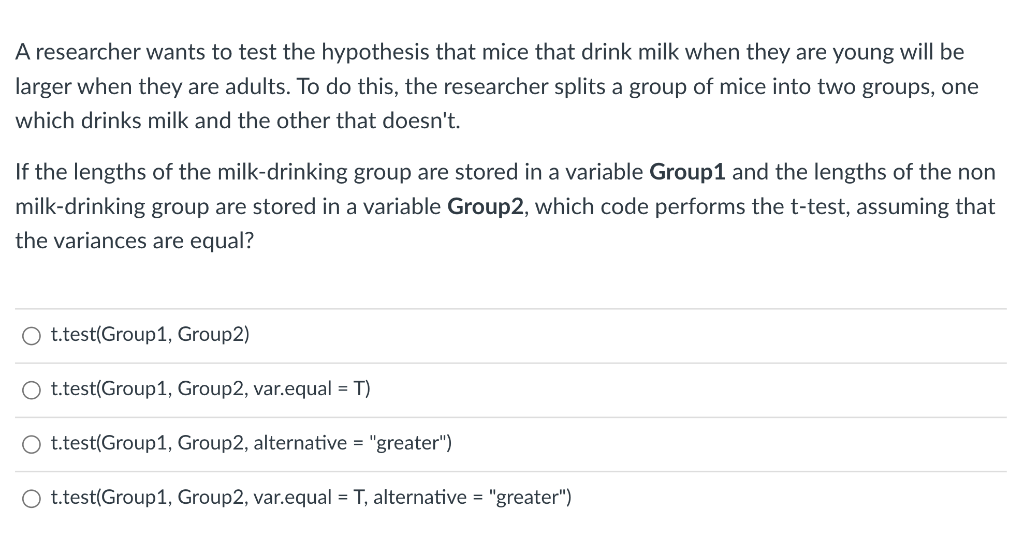Select radio for alternative = "greater" only option
1024x540 pixels.
(31, 445)
